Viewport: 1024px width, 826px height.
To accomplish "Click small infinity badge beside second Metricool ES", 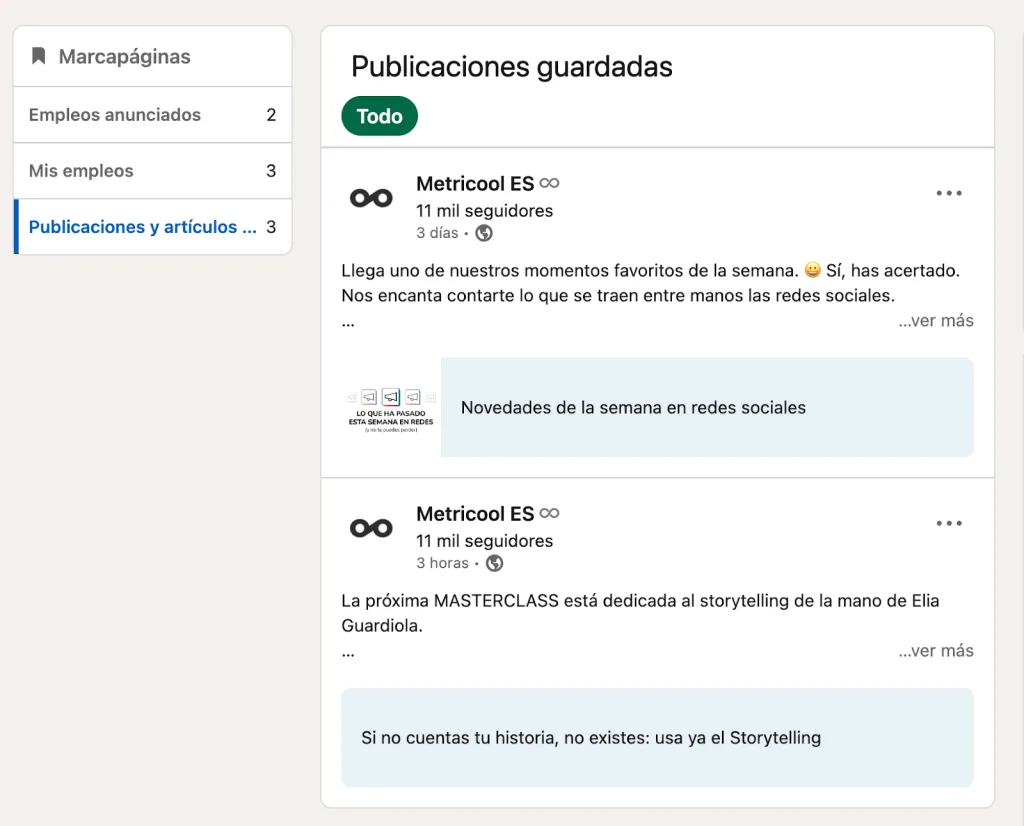I will click(550, 513).
